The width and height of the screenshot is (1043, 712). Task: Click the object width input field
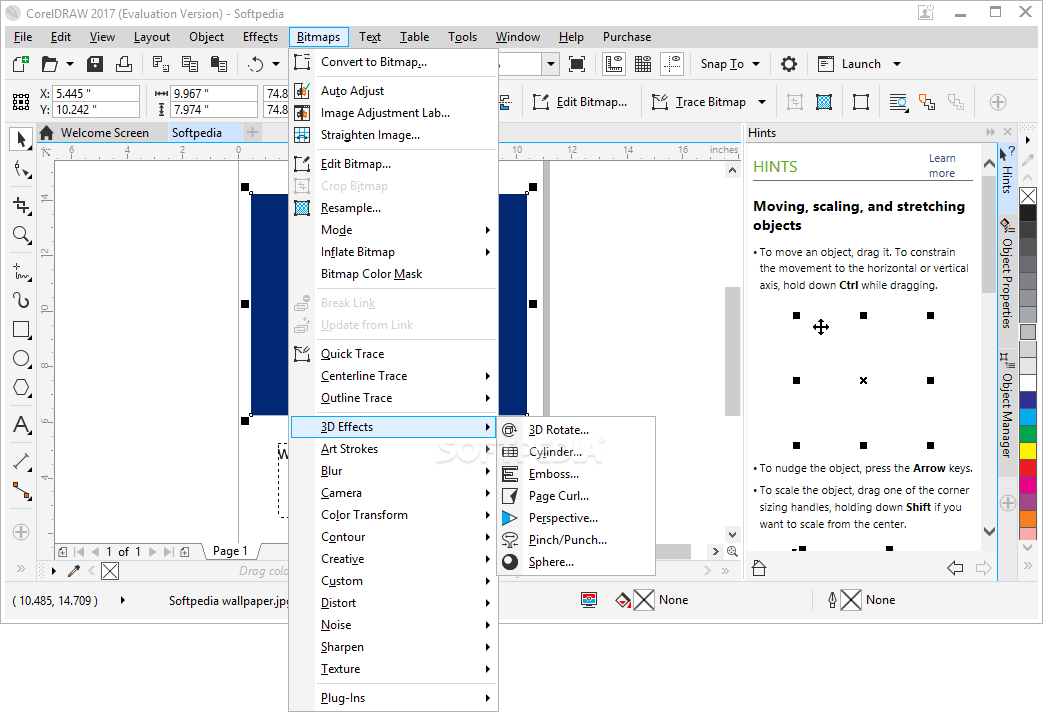click(x=214, y=93)
